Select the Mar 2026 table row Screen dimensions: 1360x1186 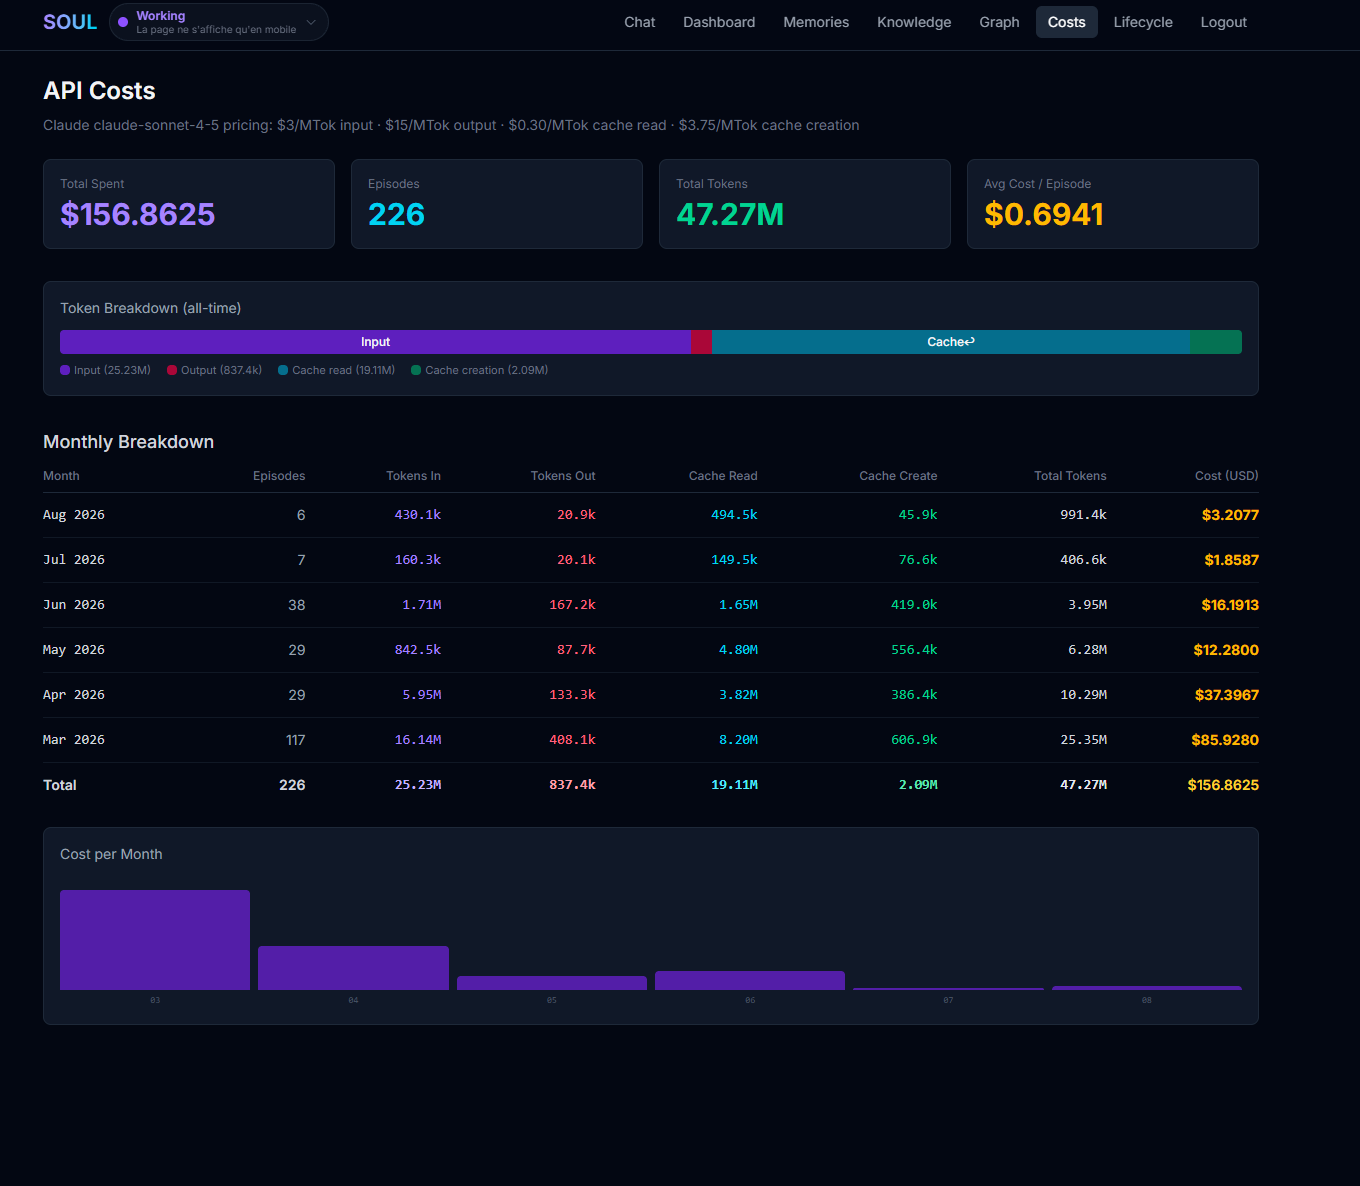pyautogui.click(x=651, y=740)
